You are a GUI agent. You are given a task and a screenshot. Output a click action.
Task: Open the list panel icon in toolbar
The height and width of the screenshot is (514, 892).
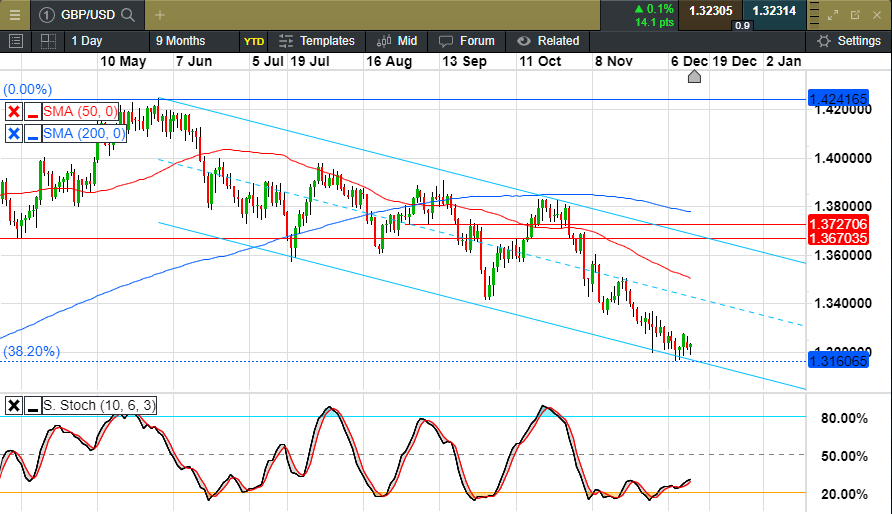tap(15, 41)
